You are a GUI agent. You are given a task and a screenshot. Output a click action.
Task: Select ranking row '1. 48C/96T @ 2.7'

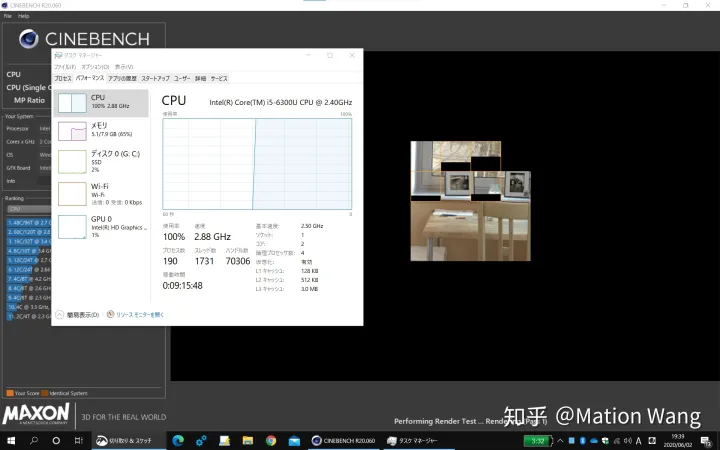coord(28,223)
